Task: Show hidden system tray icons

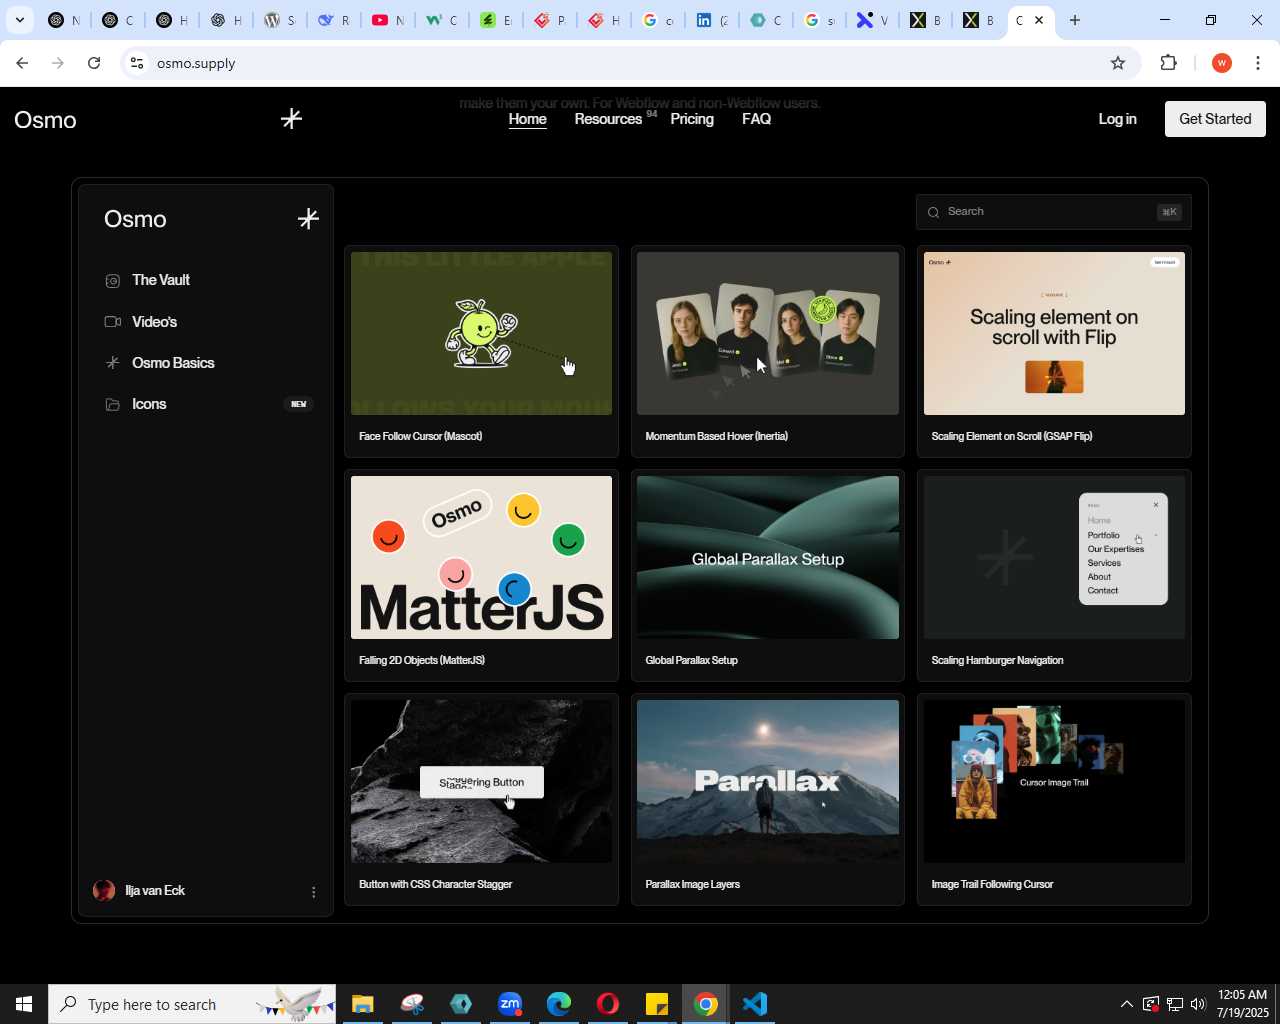Action: pyautogui.click(x=1126, y=1004)
